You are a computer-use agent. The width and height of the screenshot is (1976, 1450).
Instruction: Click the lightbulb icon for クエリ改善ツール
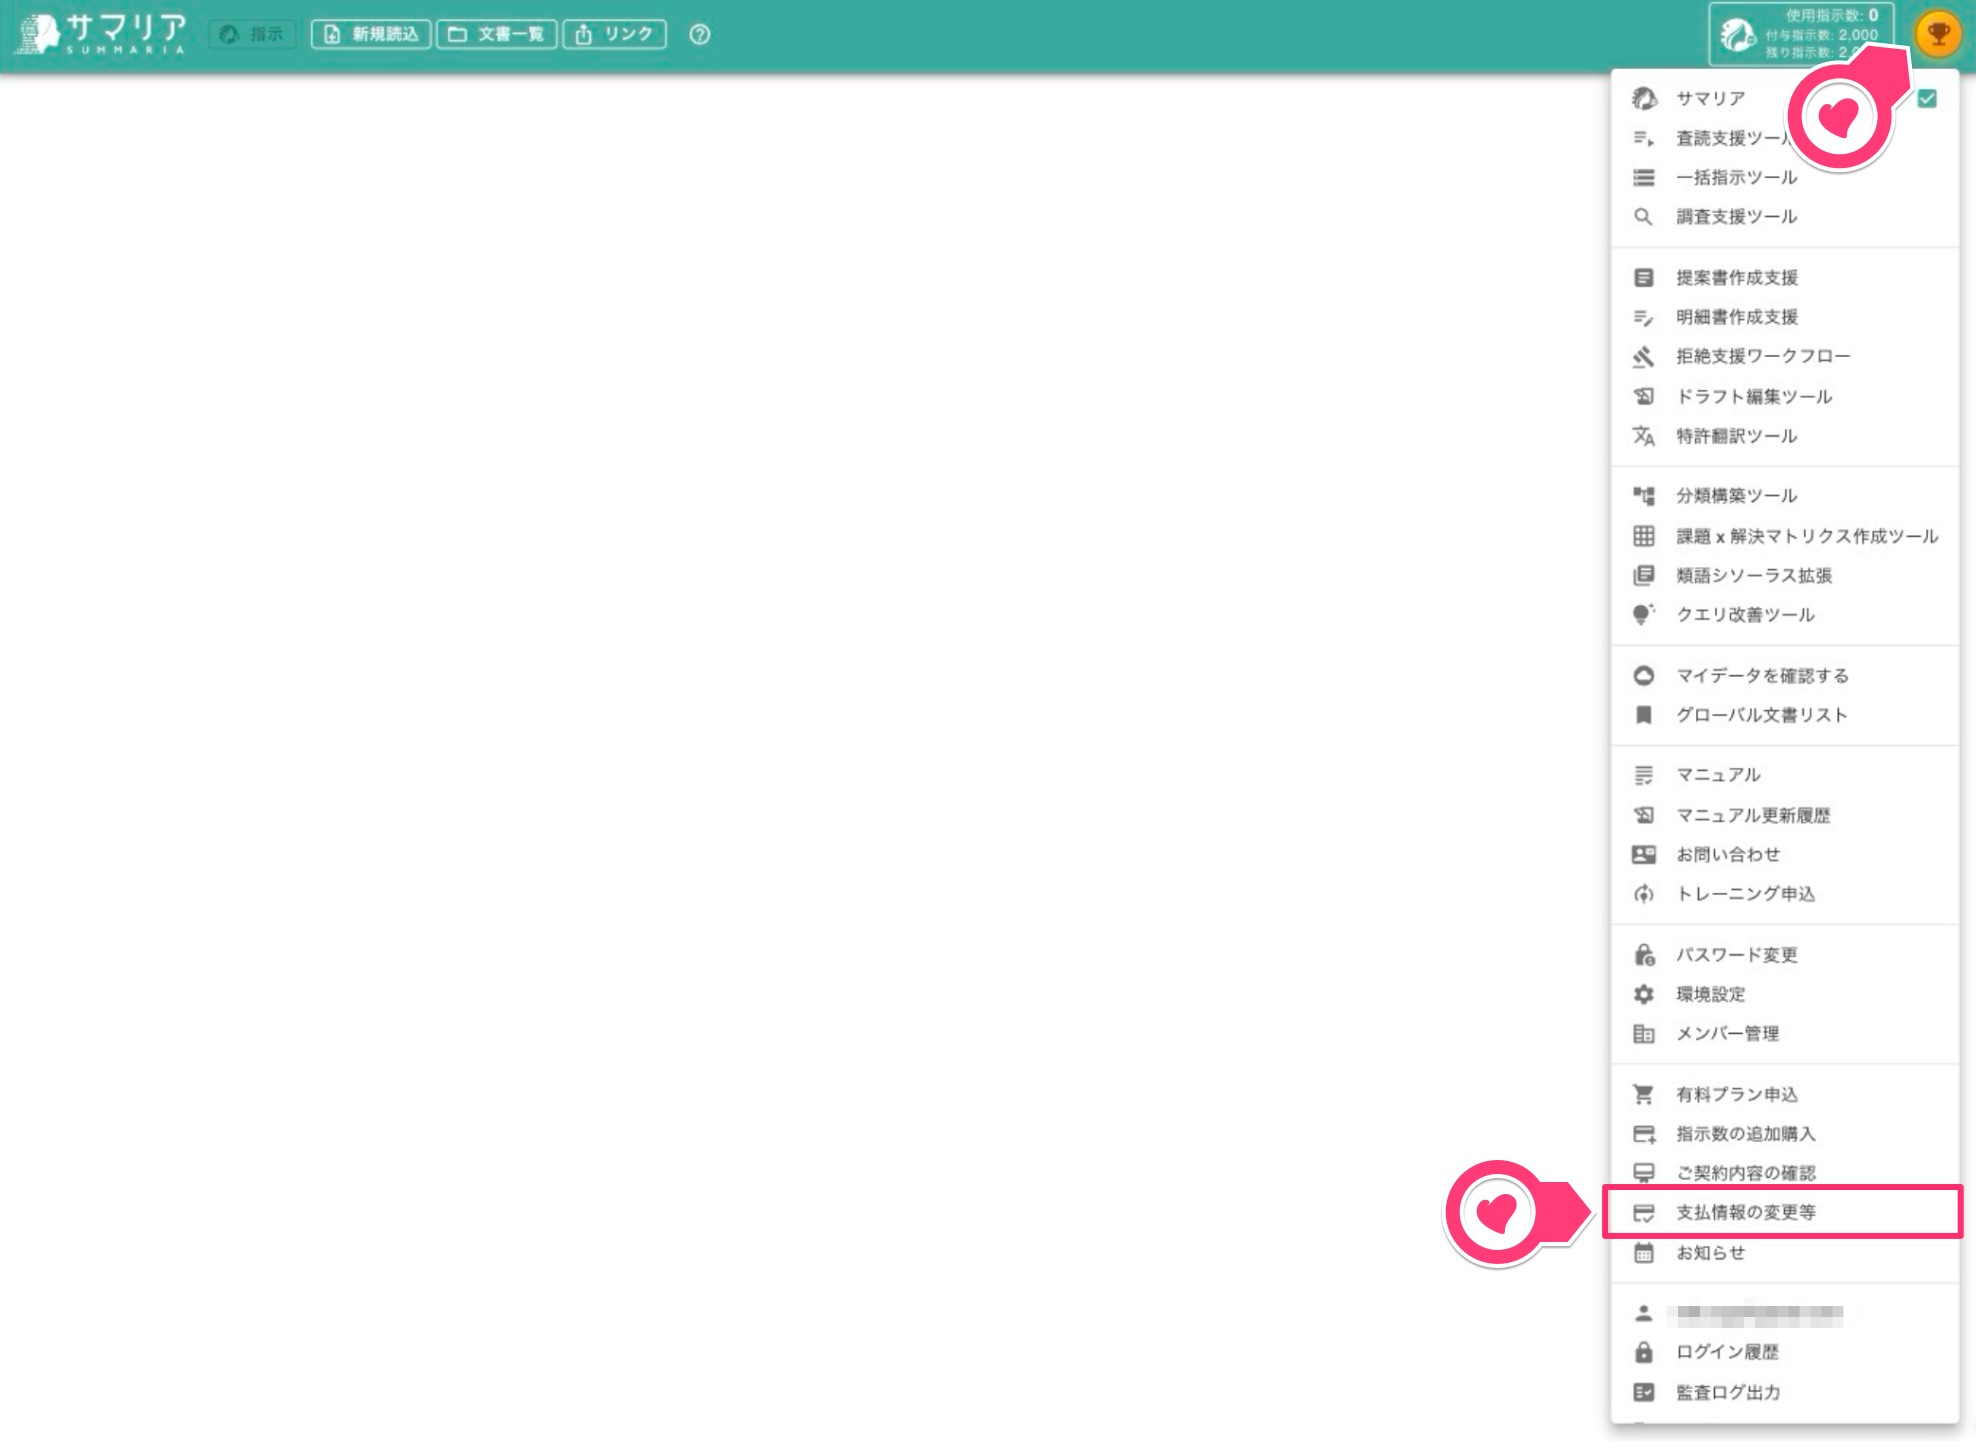click(1643, 614)
